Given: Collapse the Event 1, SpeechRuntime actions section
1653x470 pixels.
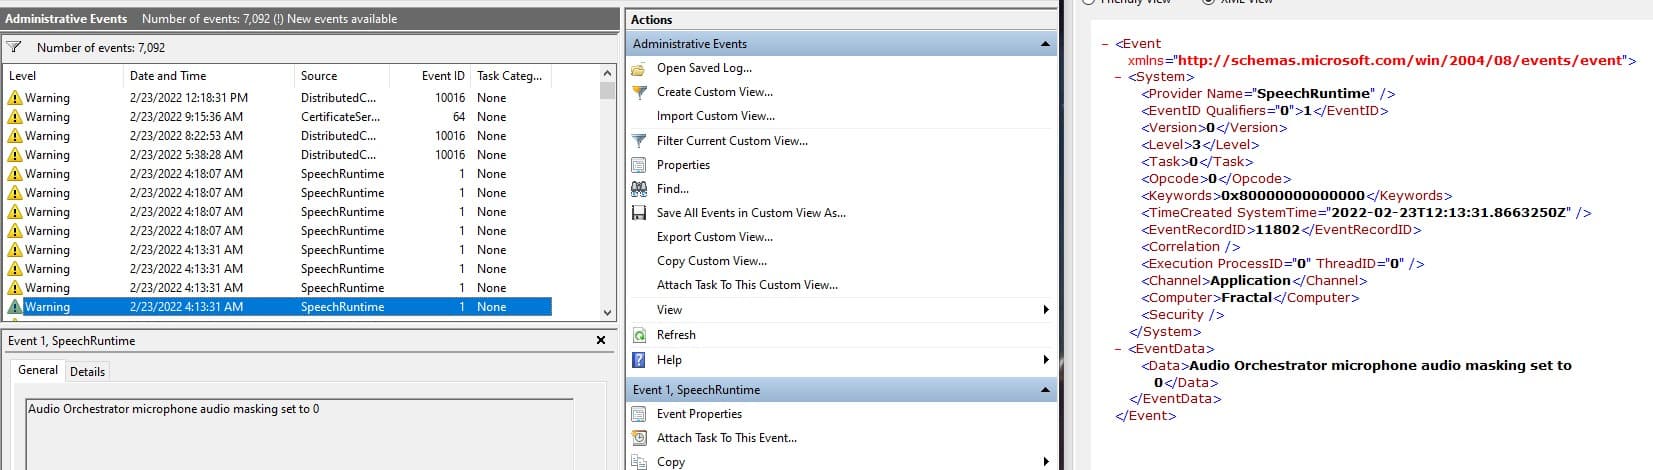Looking at the screenshot, I should (1045, 390).
